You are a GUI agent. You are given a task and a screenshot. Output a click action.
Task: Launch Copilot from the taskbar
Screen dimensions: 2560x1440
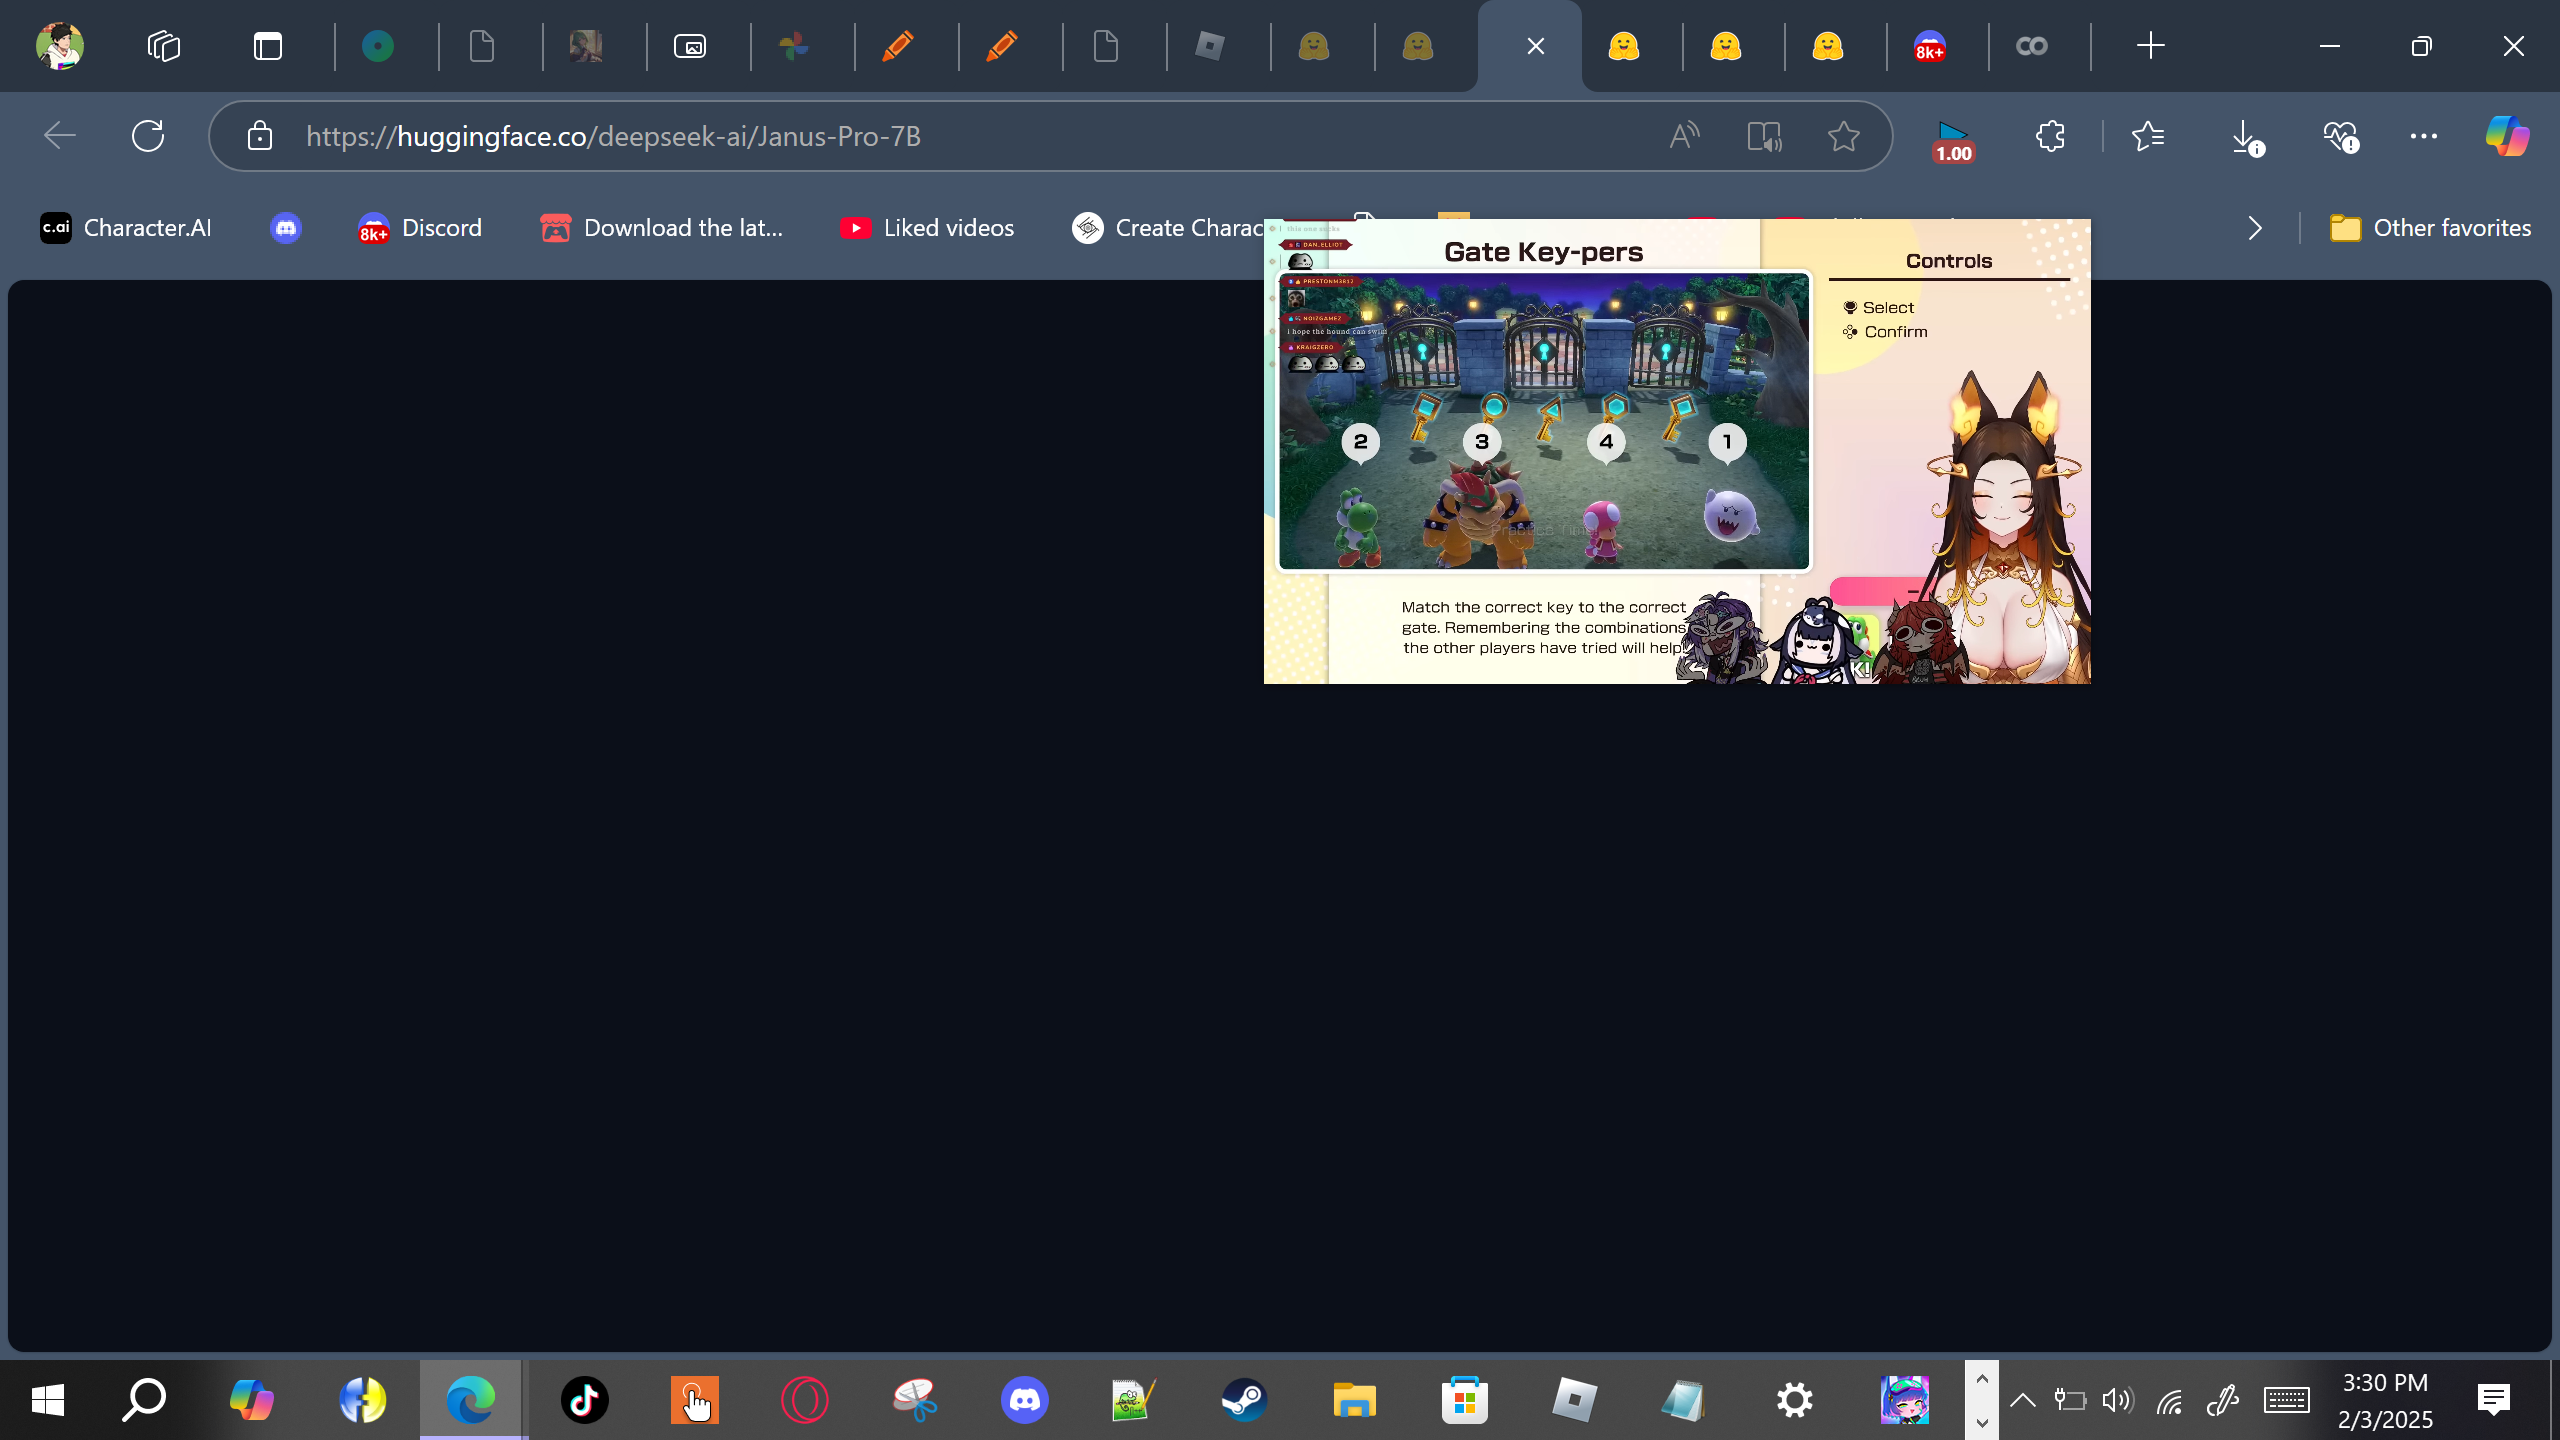pyautogui.click(x=251, y=1400)
